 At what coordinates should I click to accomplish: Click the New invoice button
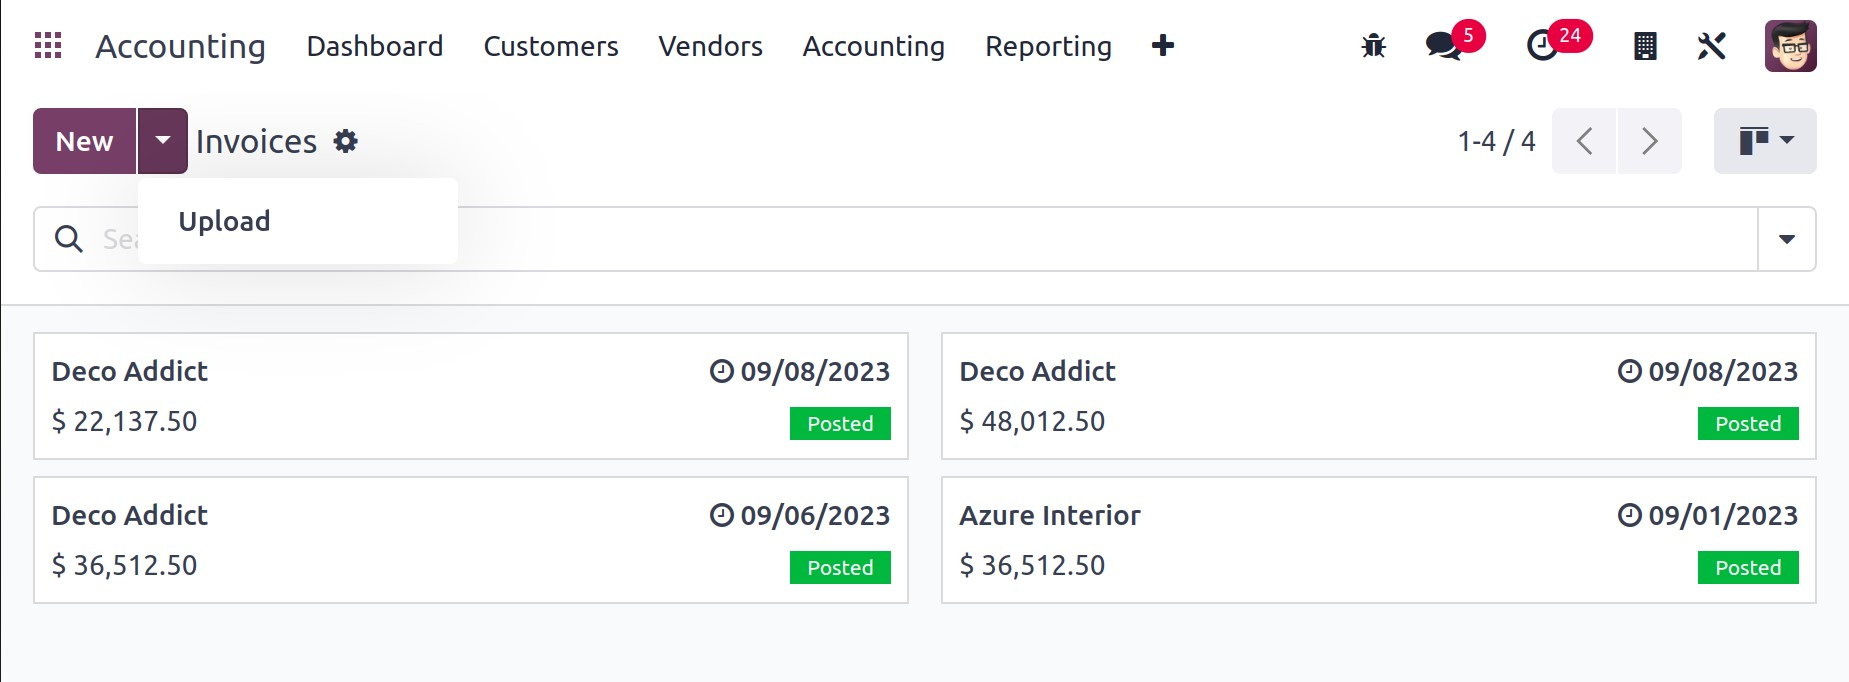click(x=84, y=141)
